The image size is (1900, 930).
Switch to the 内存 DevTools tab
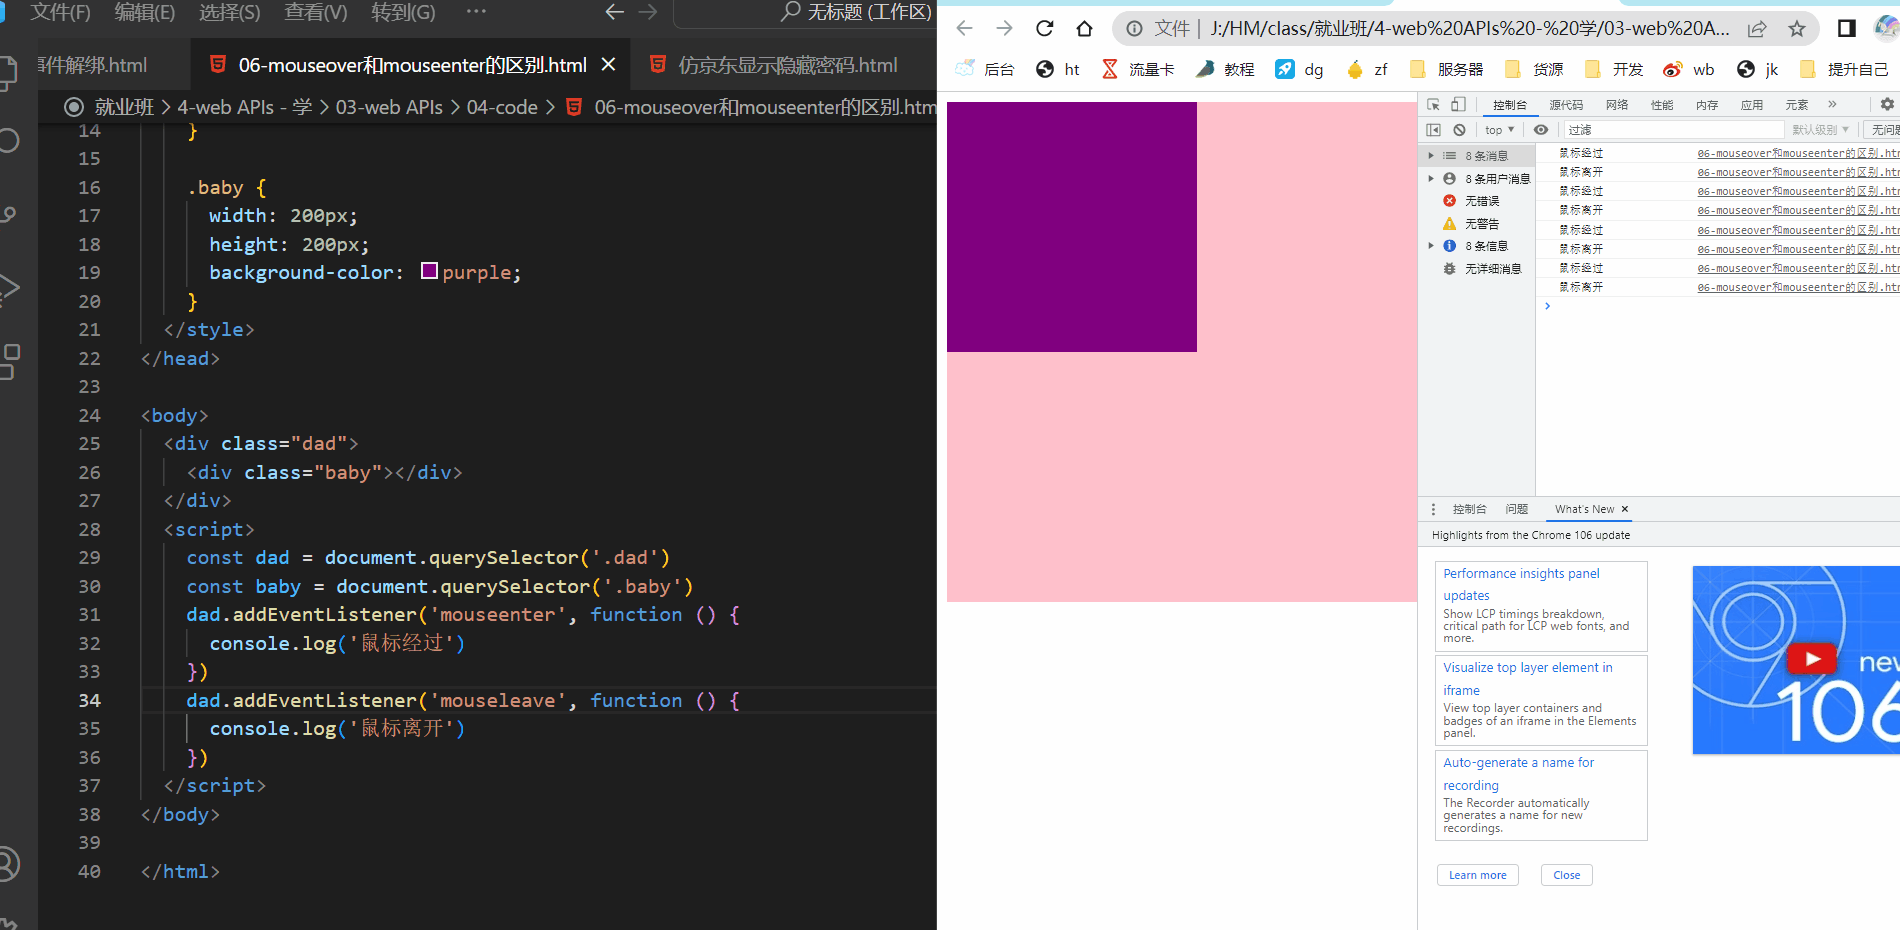pyautogui.click(x=1707, y=105)
